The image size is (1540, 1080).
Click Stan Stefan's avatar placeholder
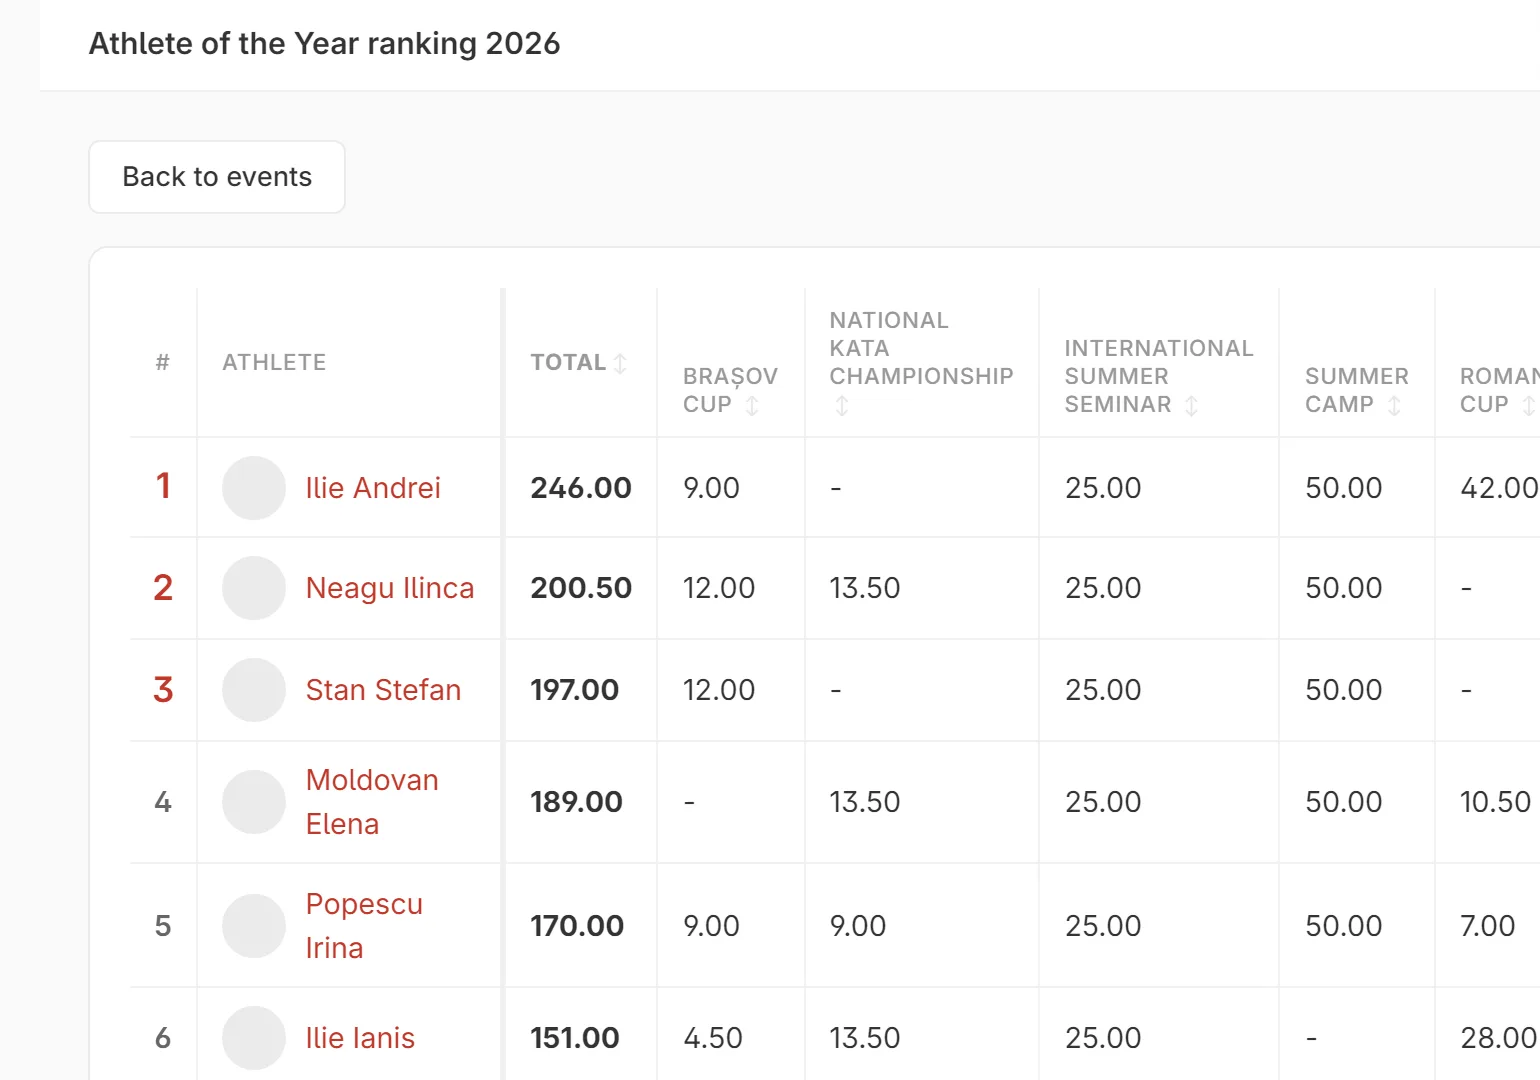[254, 690]
